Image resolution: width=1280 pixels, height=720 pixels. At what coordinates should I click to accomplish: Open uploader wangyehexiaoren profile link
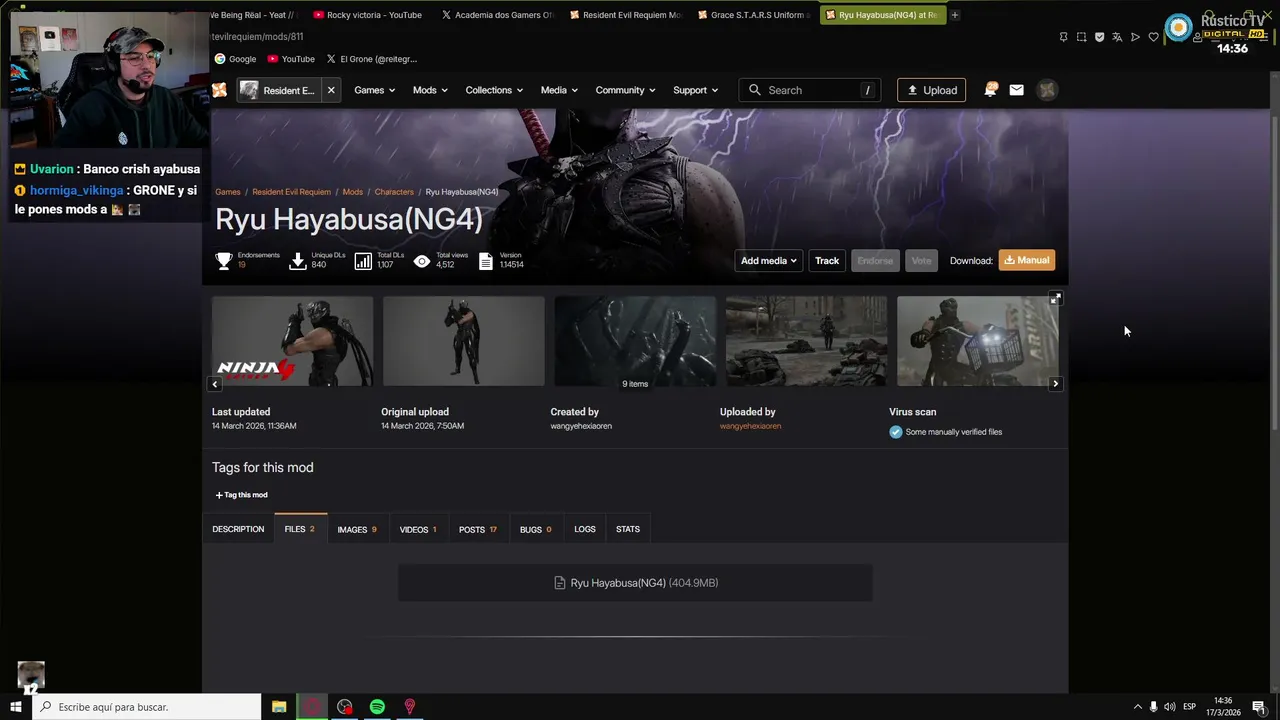click(750, 426)
